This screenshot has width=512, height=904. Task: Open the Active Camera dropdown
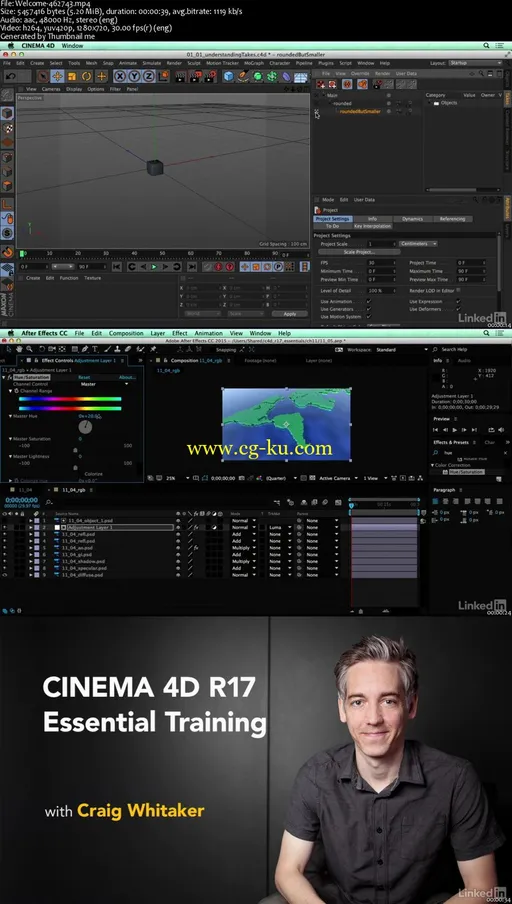[338, 478]
